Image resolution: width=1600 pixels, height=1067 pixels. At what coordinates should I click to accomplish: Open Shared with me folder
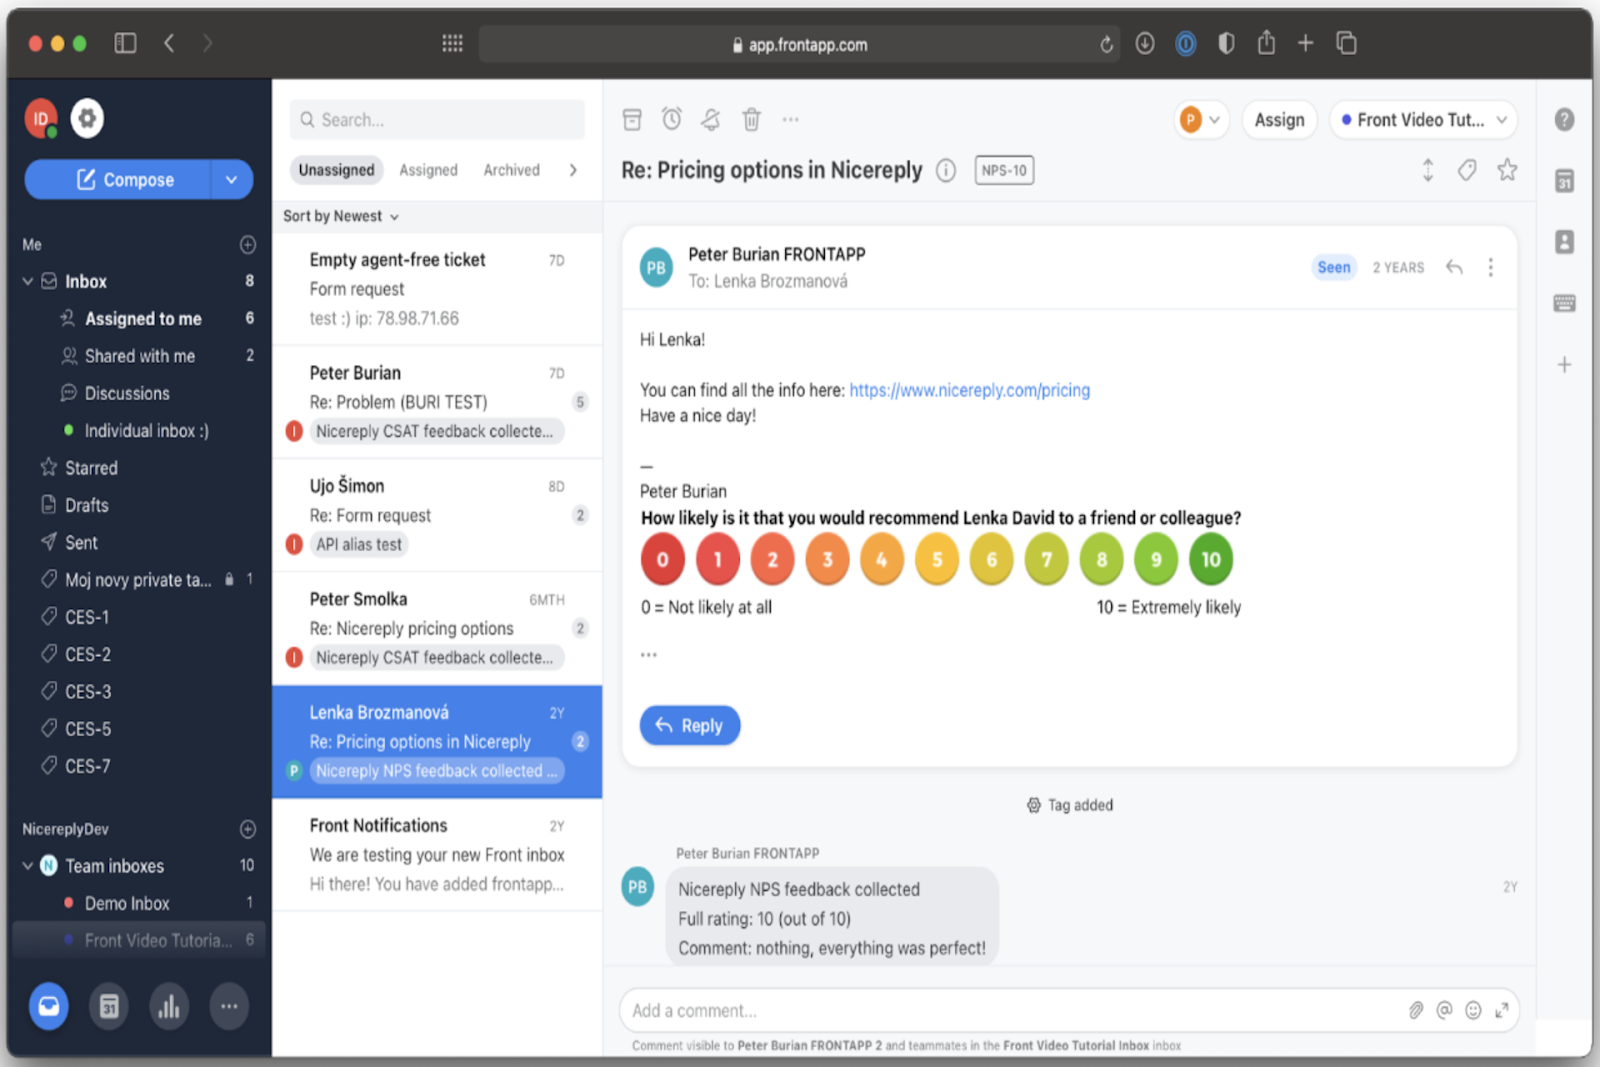[x=140, y=356]
